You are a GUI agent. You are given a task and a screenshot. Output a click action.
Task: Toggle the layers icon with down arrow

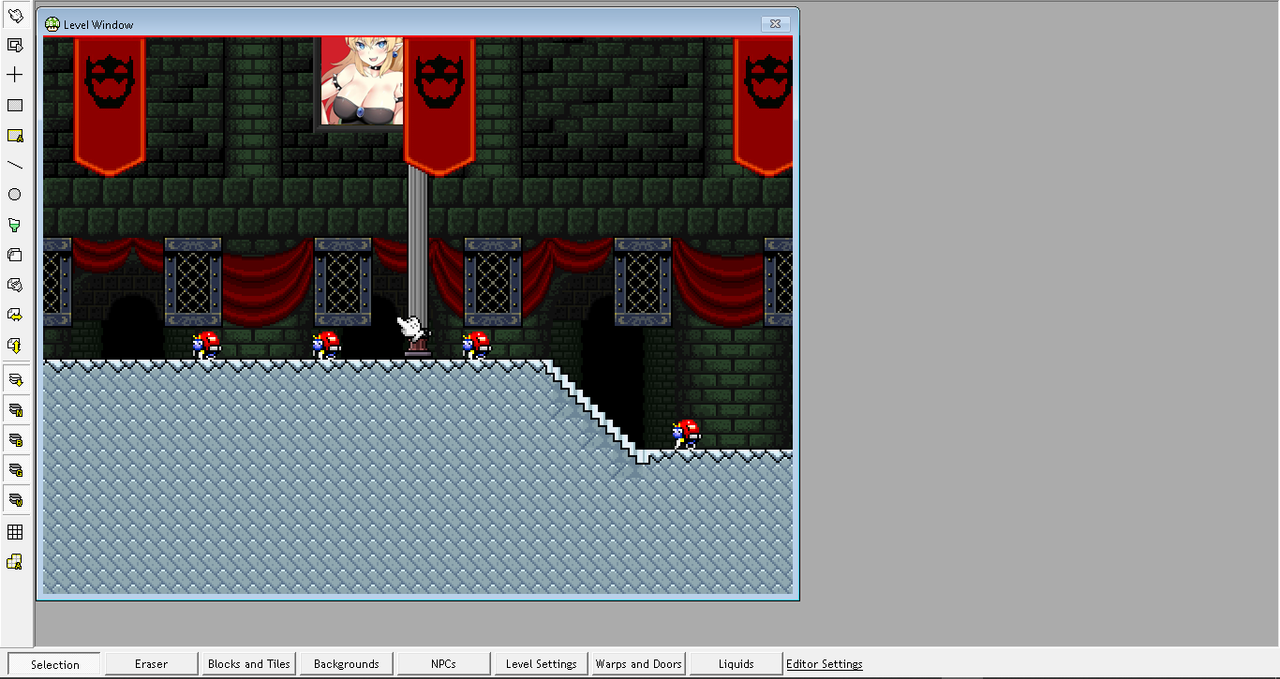coord(15,380)
